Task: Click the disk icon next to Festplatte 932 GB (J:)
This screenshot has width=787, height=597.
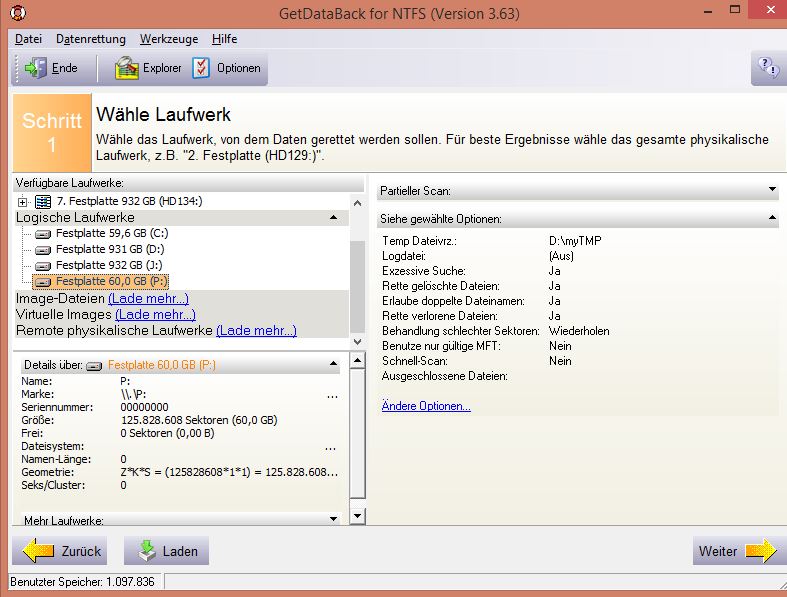Action: (x=43, y=266)
